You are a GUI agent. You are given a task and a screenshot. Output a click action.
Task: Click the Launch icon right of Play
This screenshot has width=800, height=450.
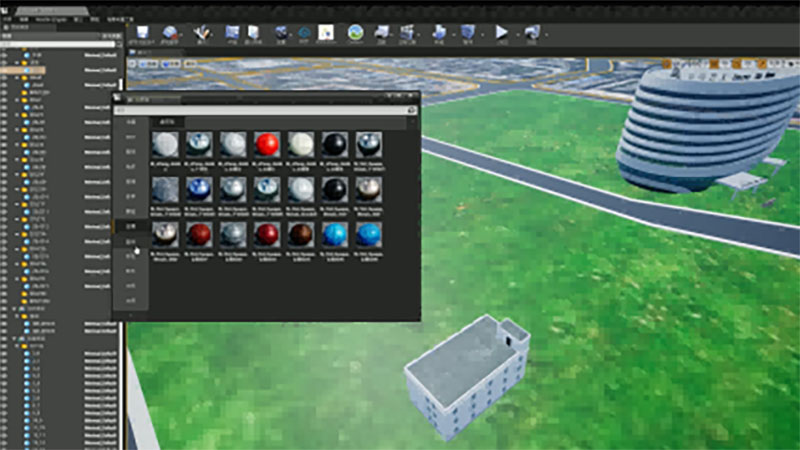tap(531, 33)
